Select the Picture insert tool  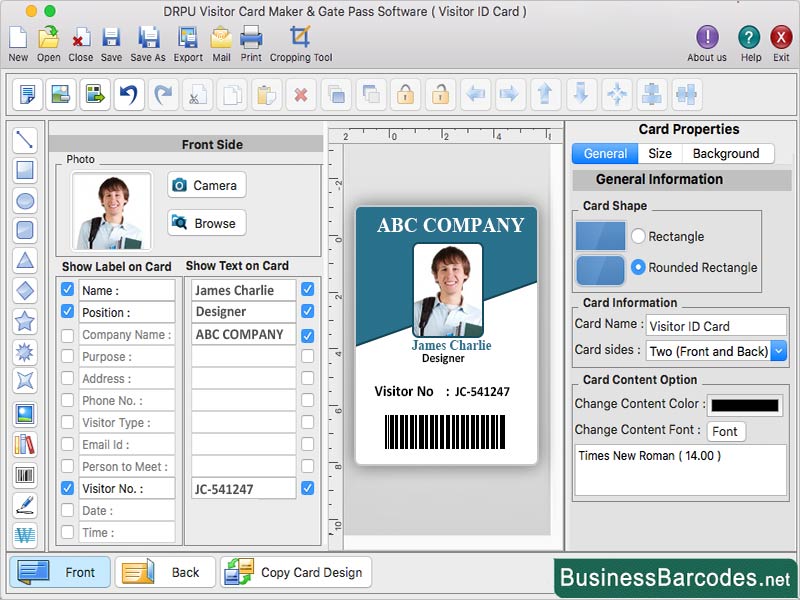pyautogui.click(x=25, y=412)
